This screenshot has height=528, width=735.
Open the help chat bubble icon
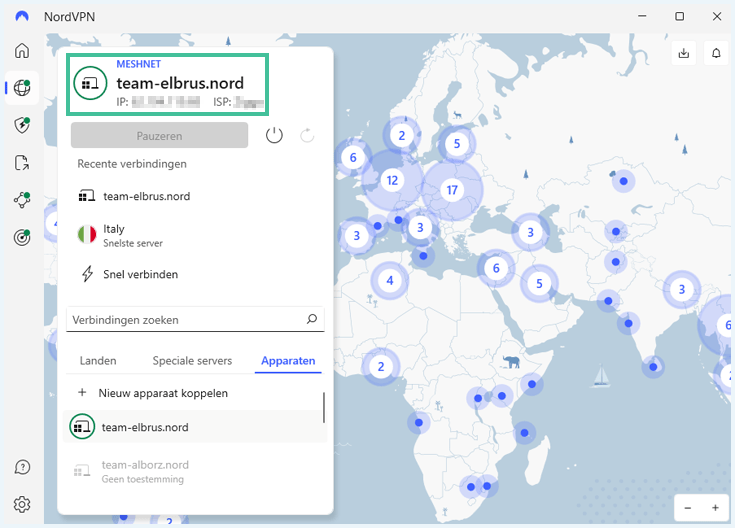[22, 467]
